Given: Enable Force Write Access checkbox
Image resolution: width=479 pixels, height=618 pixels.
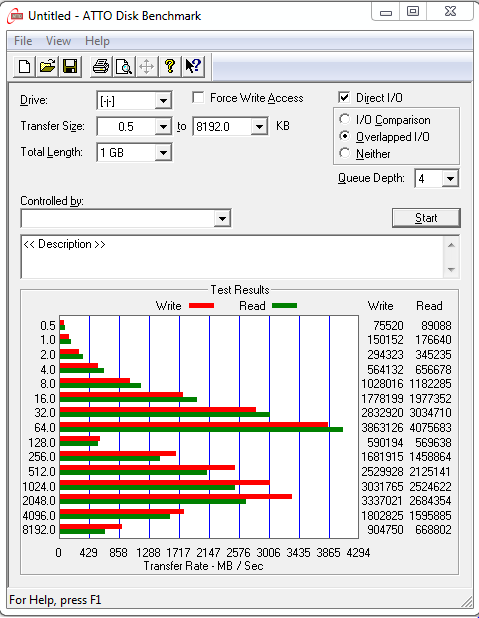Looking at the screenshot, I should tap(198, 97).
